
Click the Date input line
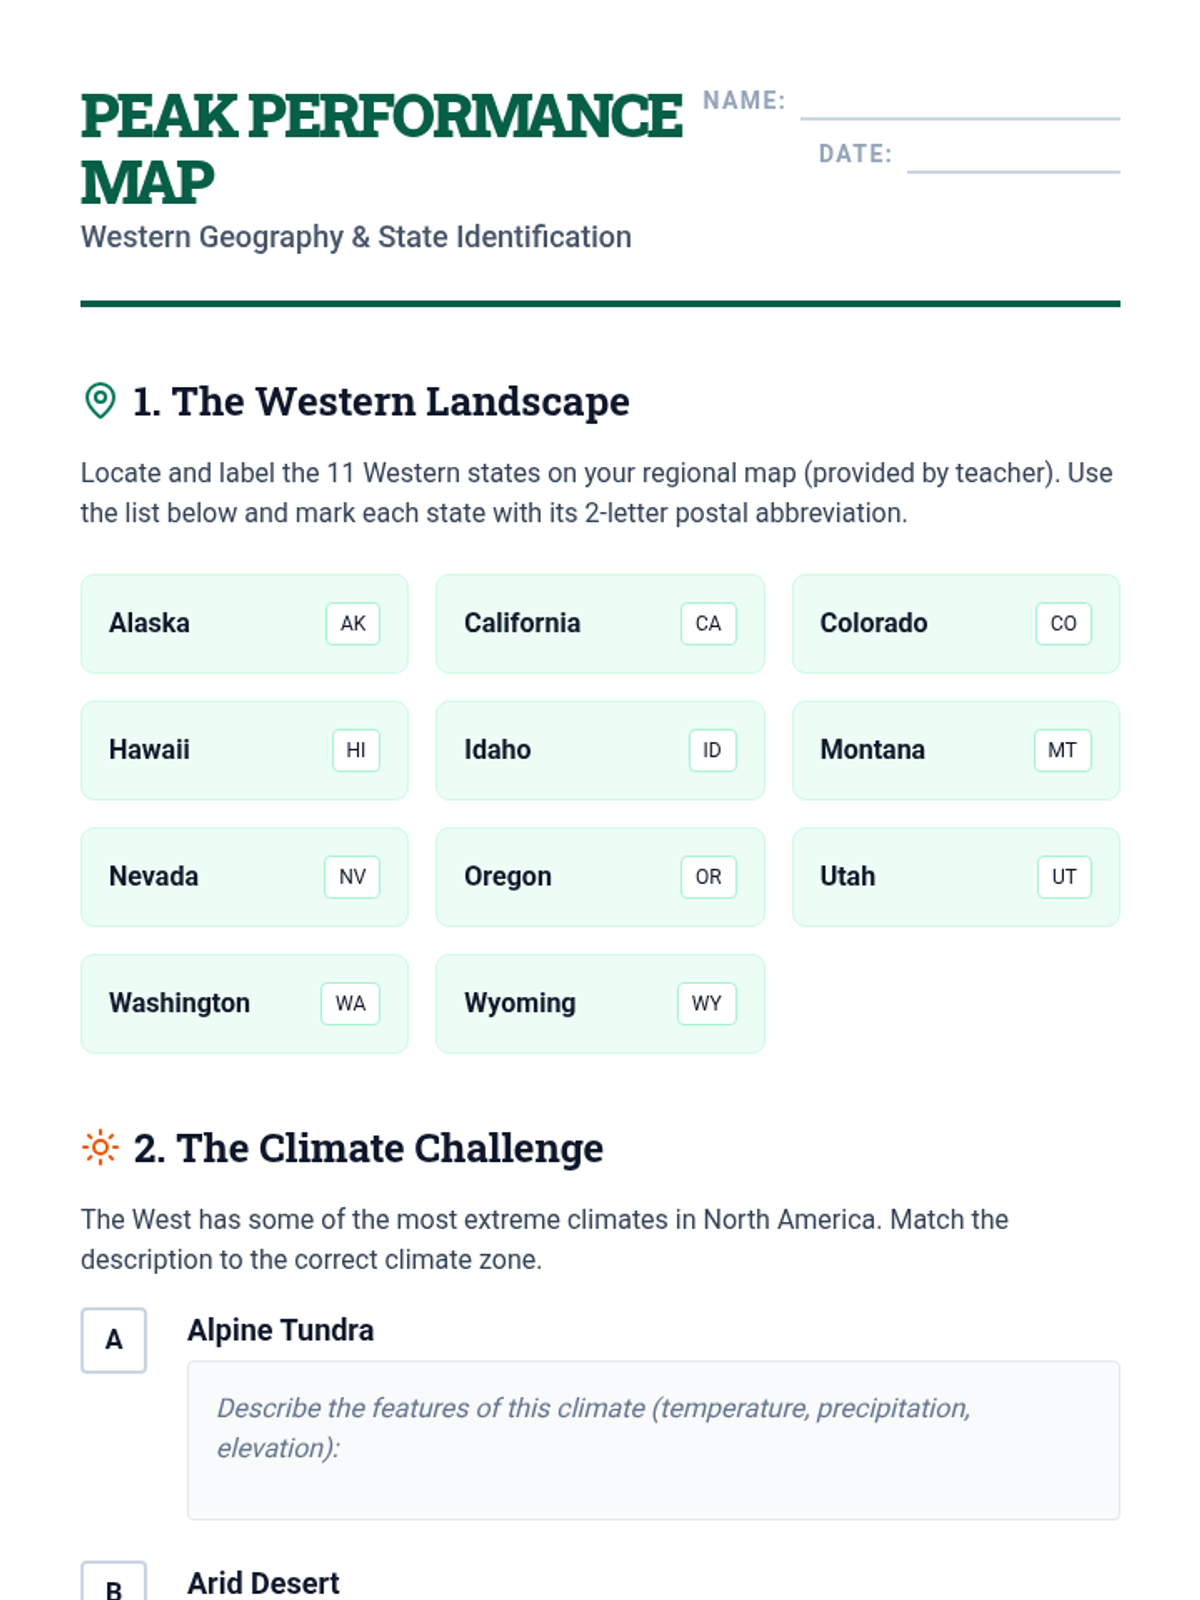click(1013, 158)
